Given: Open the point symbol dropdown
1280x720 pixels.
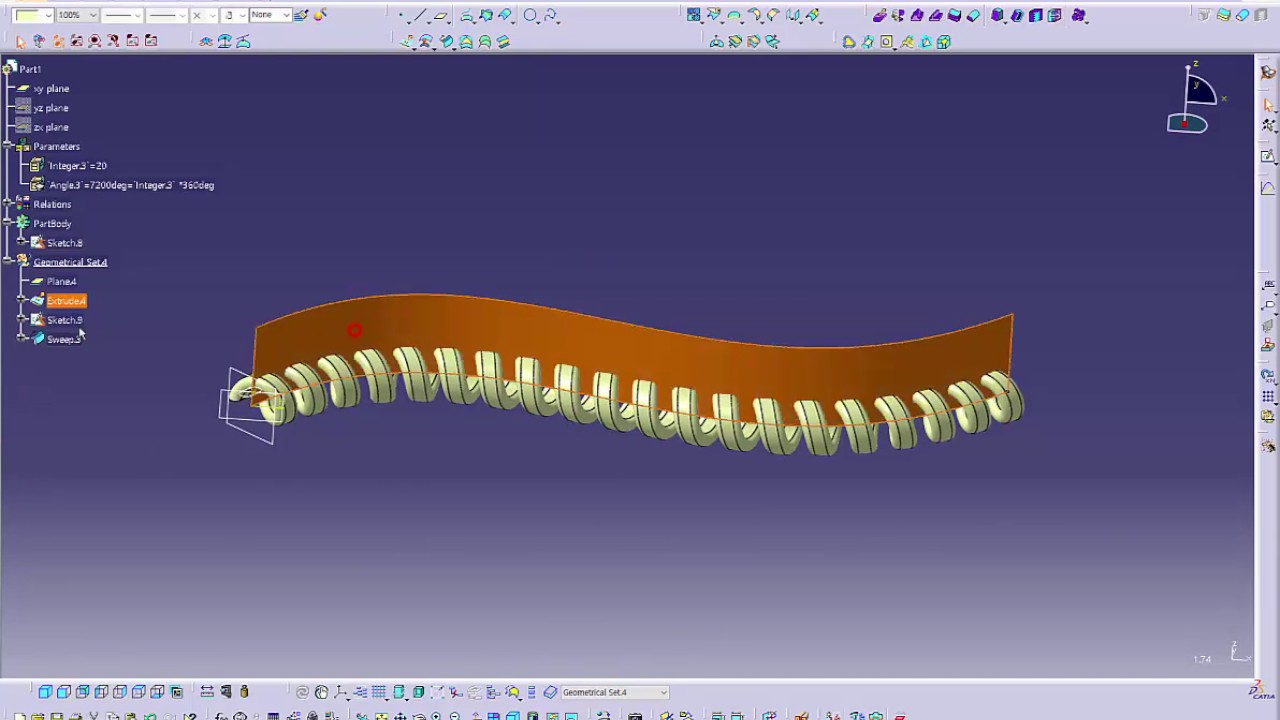Looking at the screenshot, I should pyautogui.click(x=203, y=15).
